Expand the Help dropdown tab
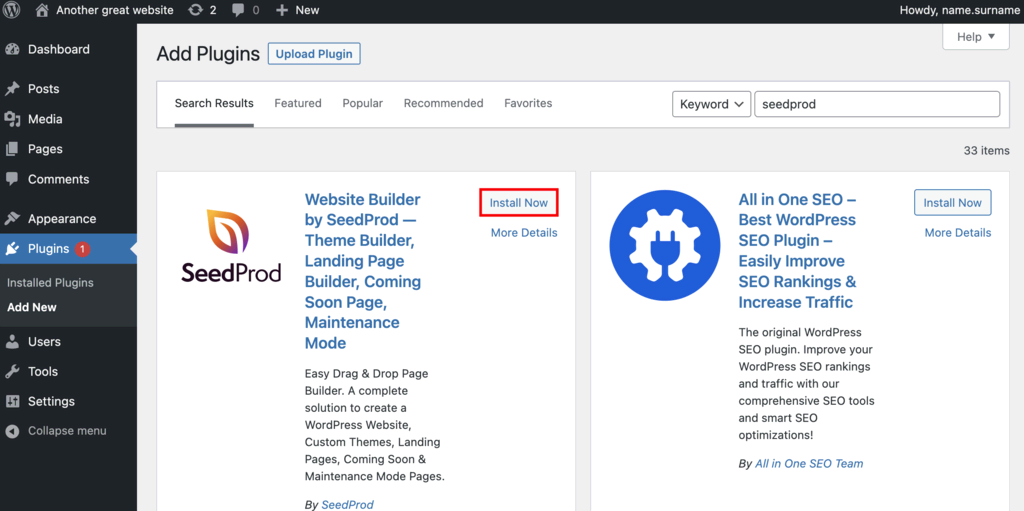 pyautogui.click(x=976, y=37)
